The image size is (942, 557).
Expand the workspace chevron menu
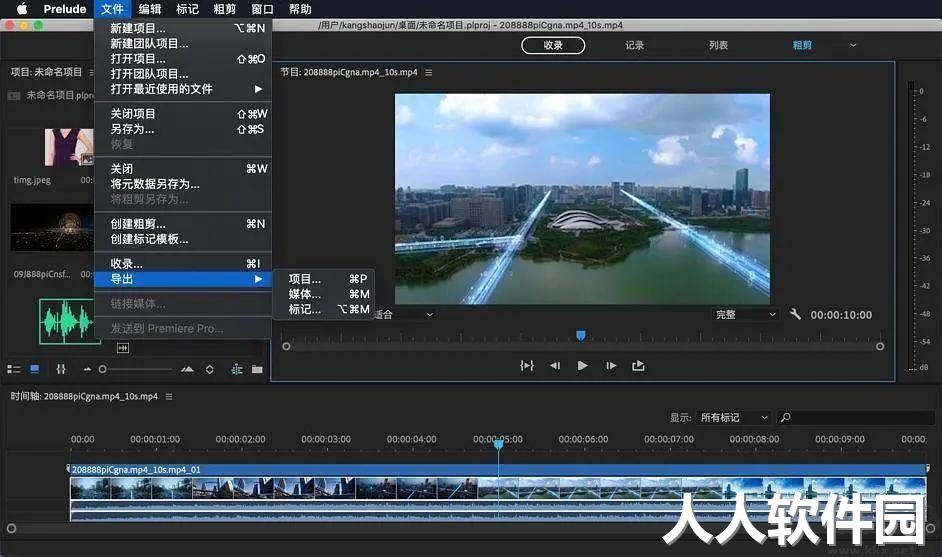(x=852, y=45)
